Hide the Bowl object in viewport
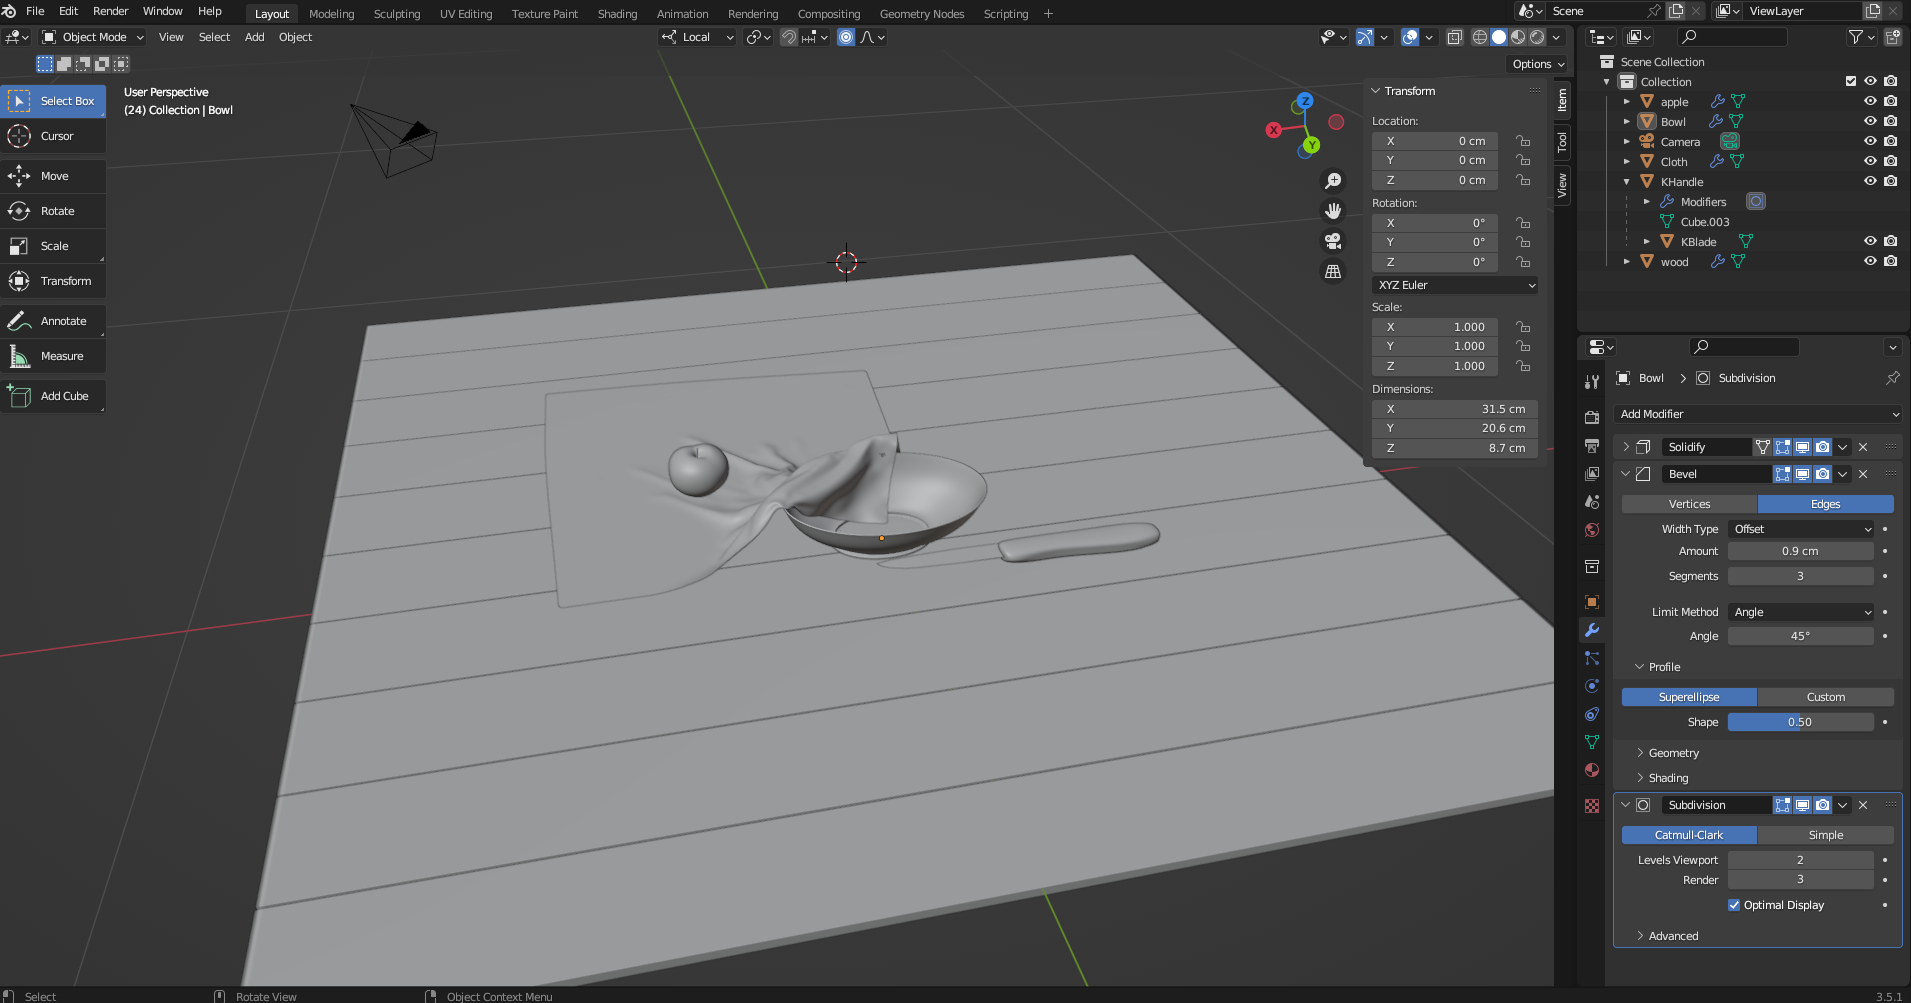 pos(1870,121)
